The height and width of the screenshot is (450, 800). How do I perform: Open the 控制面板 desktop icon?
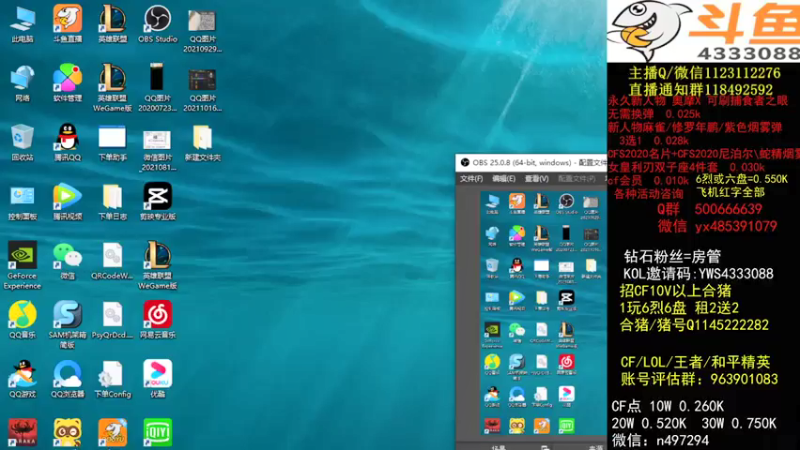point(22,203)
